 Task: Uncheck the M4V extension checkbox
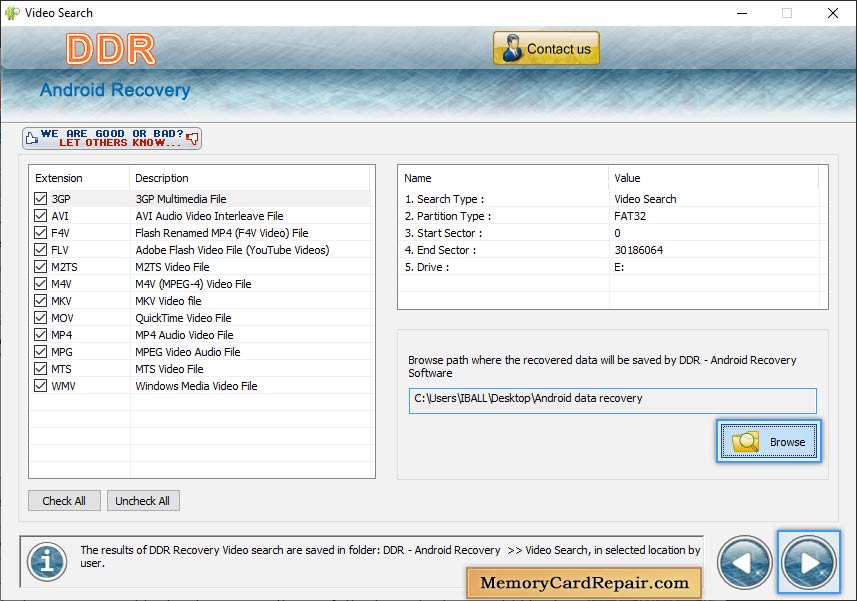pyautogui.click(x=40, y=283)
